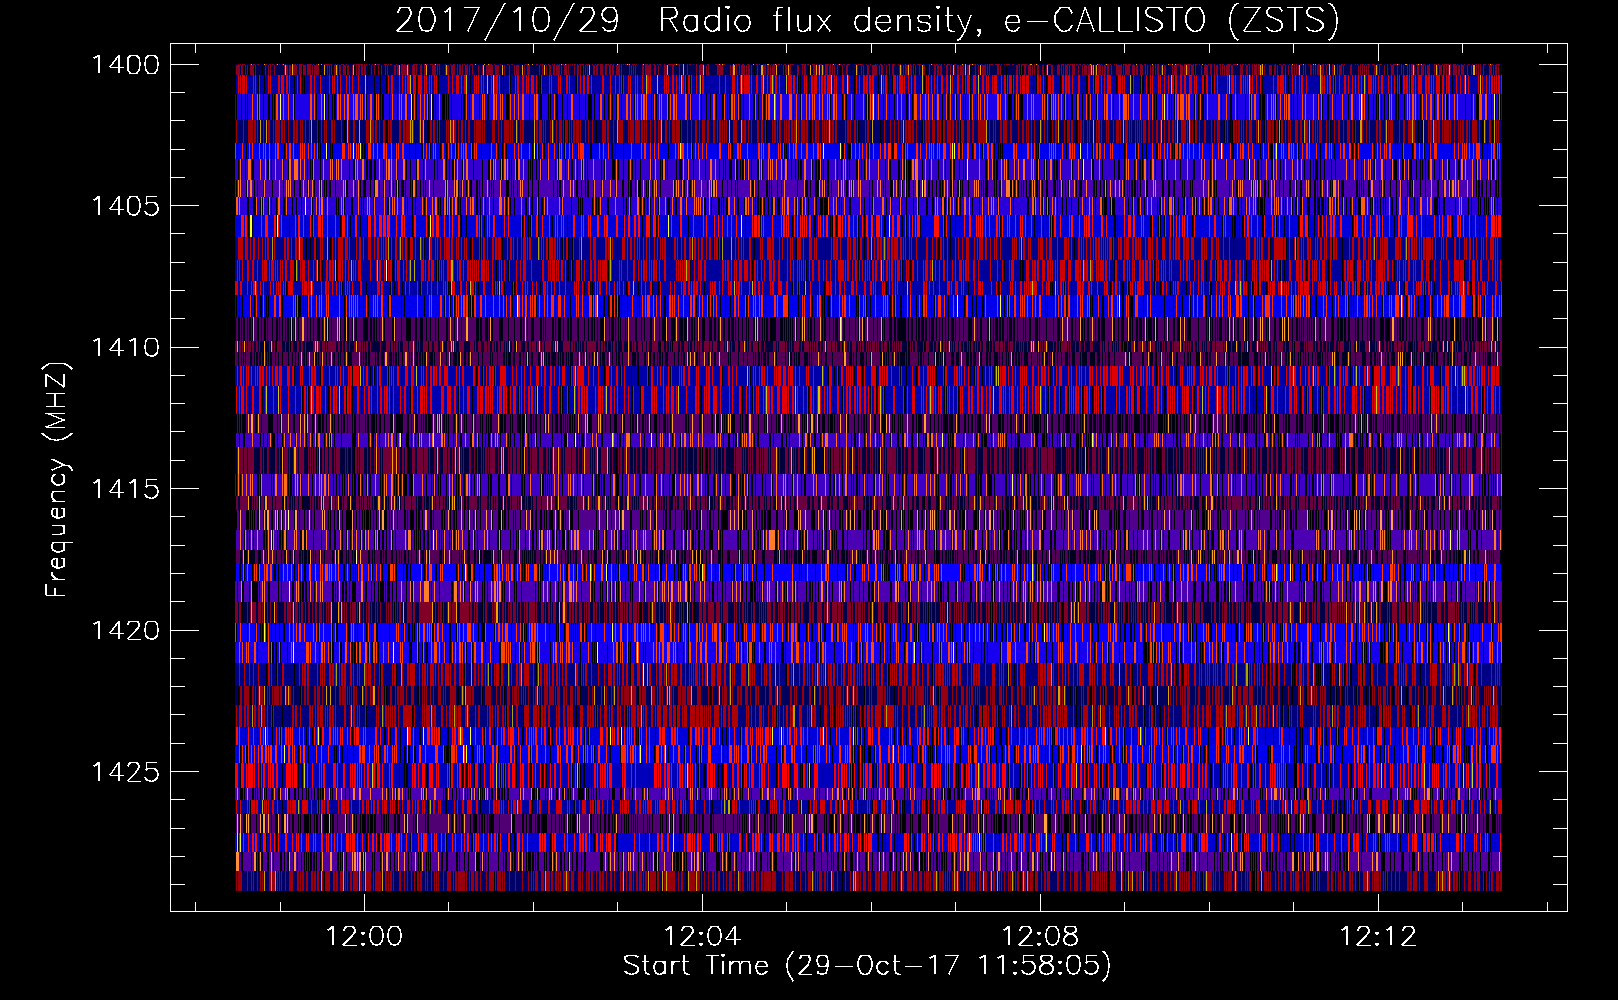Click the 12:04 time axis label
This screenshot has height=1000, width=1618.
point(702,937)
